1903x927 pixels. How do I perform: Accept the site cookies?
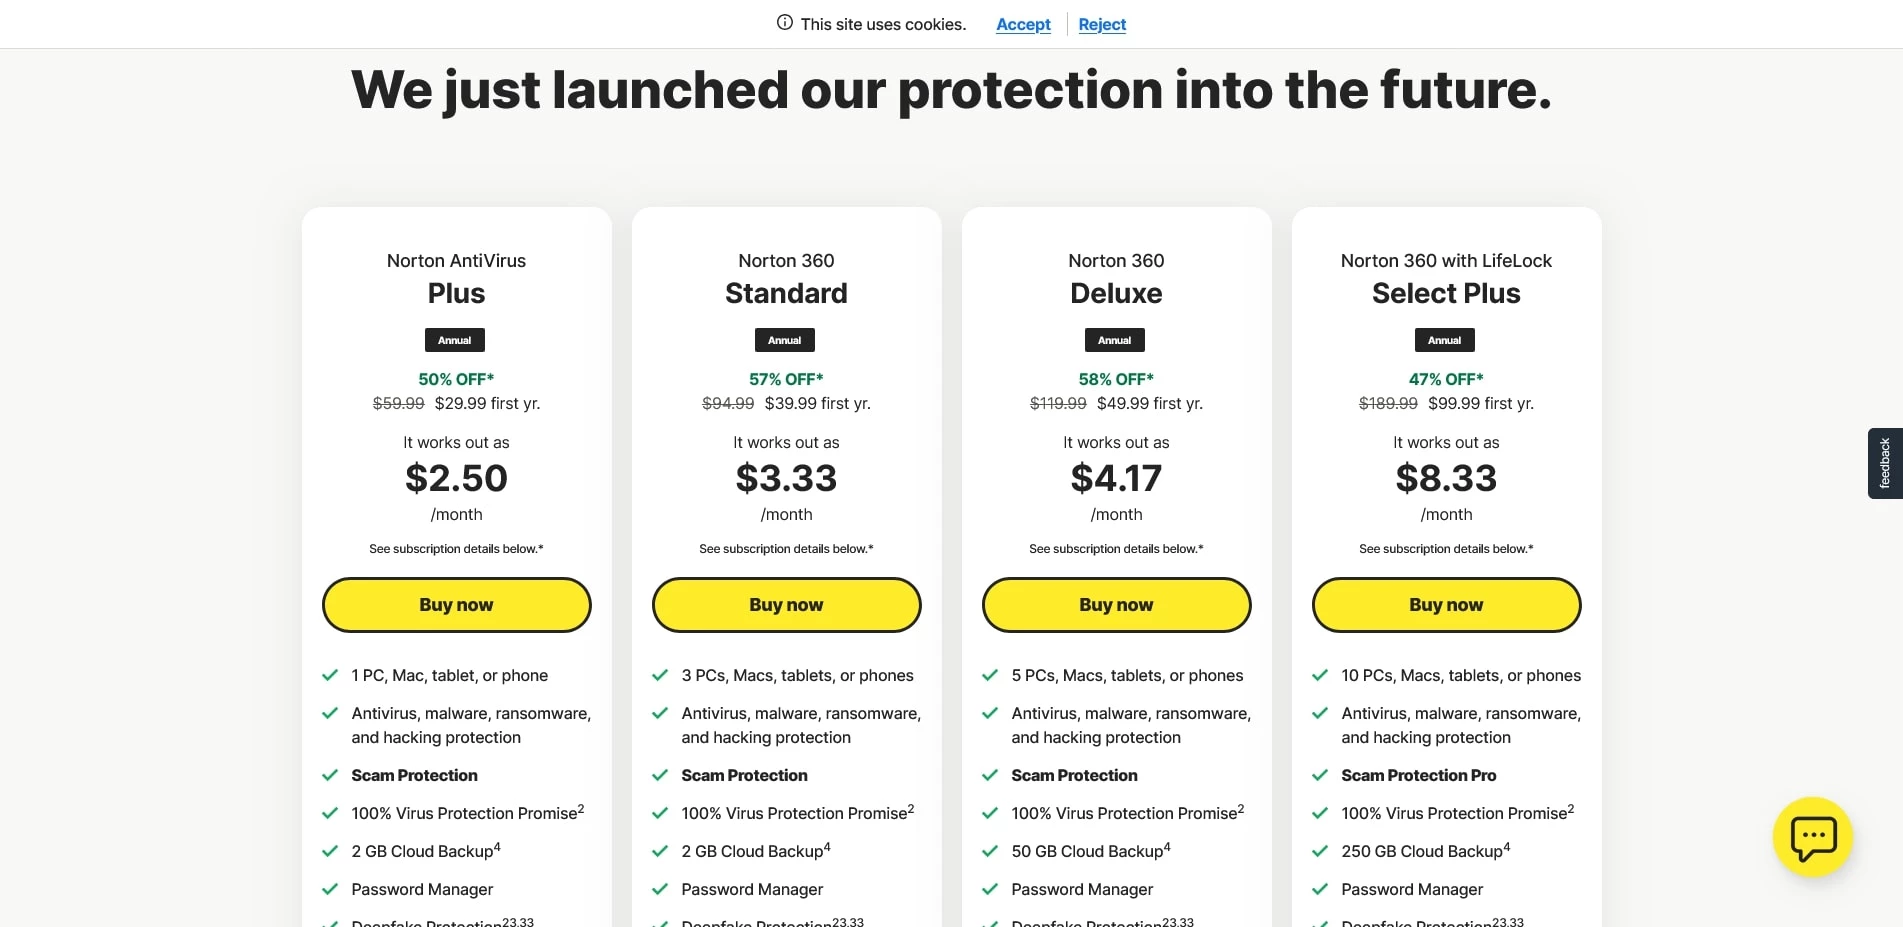1023,24
